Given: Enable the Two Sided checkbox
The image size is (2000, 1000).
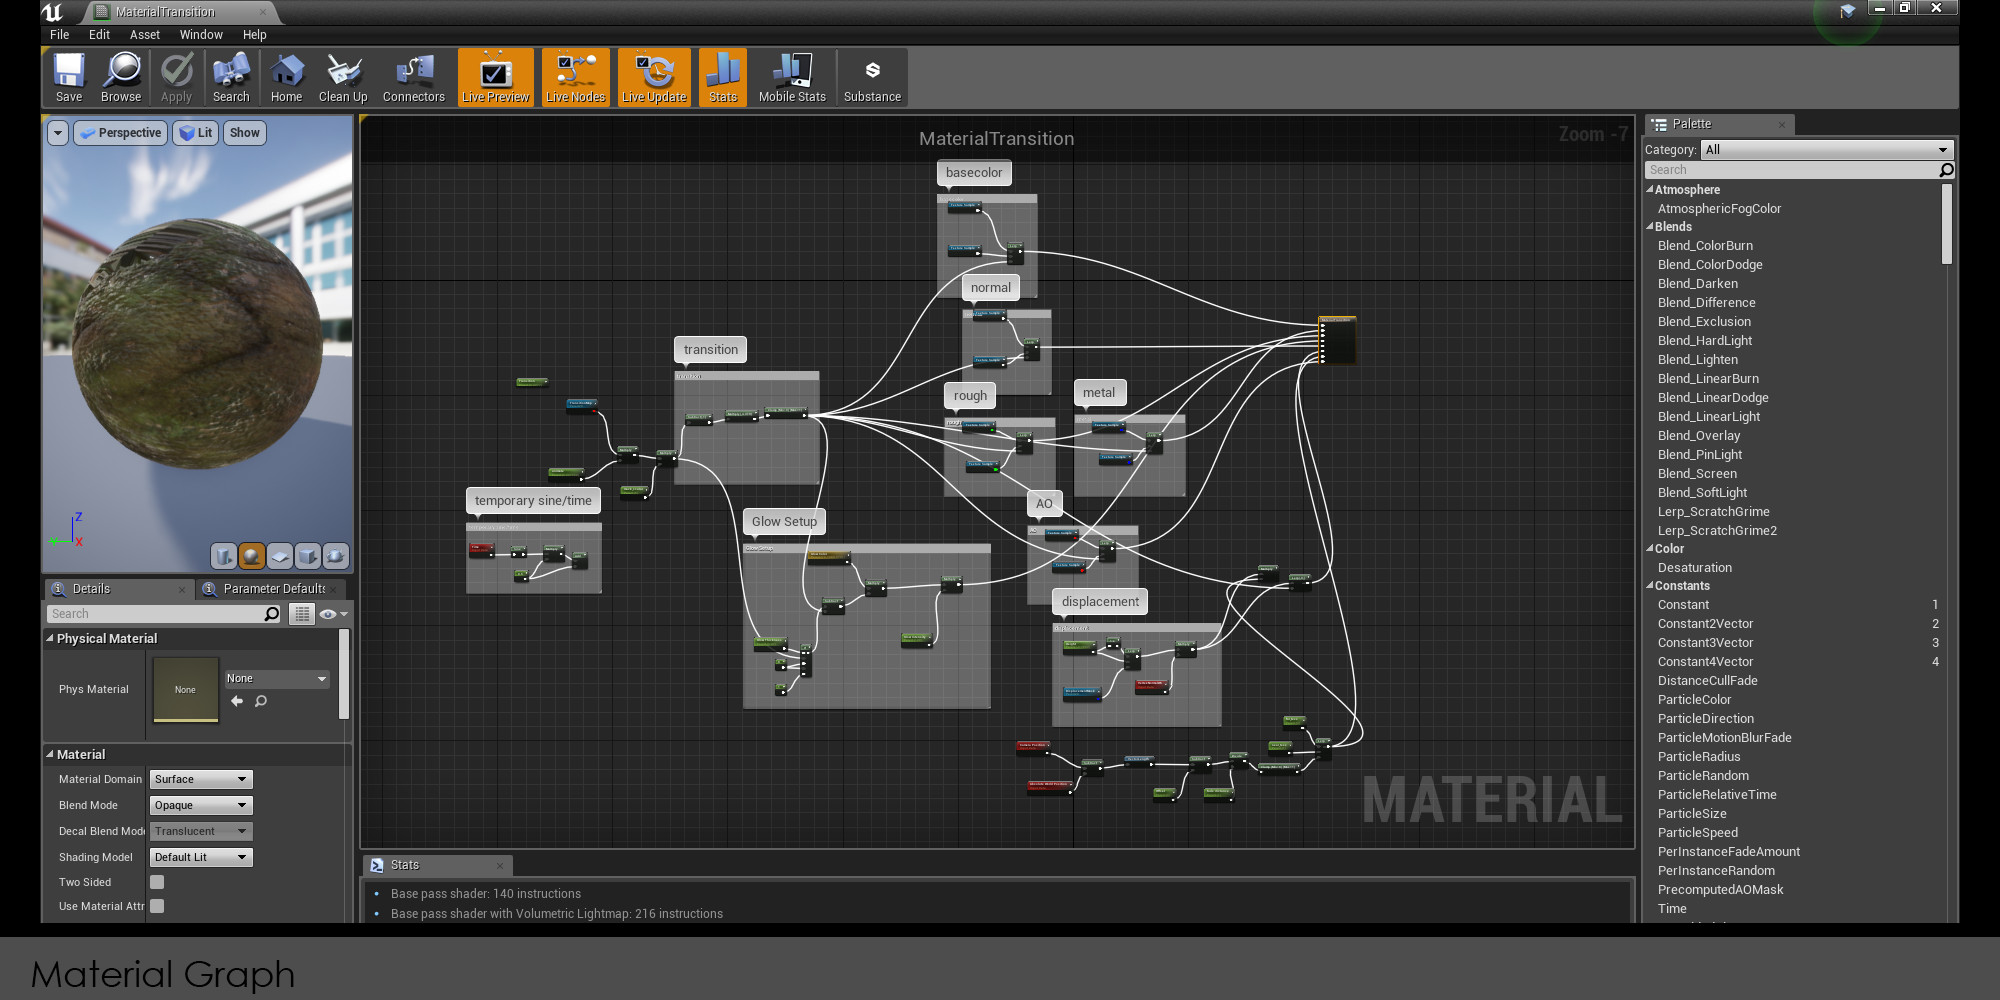Looking at the screenshot, I should point(157,882).
